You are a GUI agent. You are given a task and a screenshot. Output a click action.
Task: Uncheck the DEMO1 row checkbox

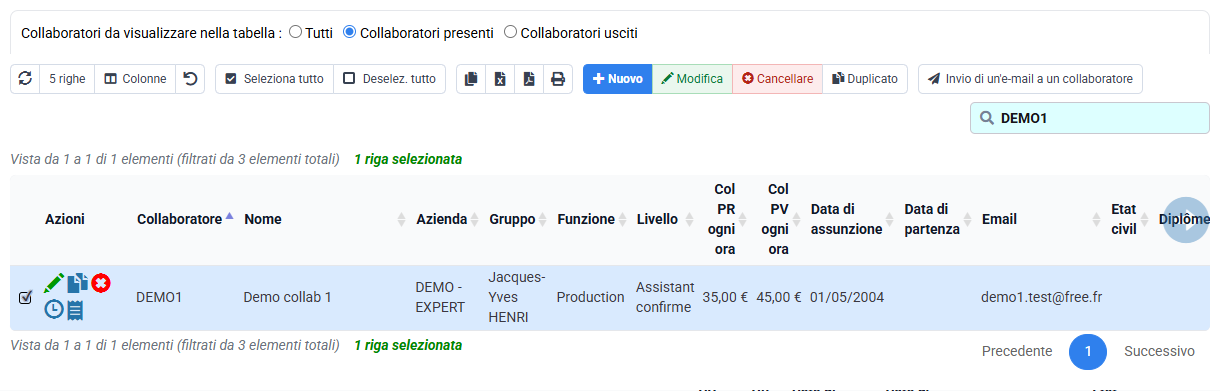pyautogui.click(x=26, y=297)
